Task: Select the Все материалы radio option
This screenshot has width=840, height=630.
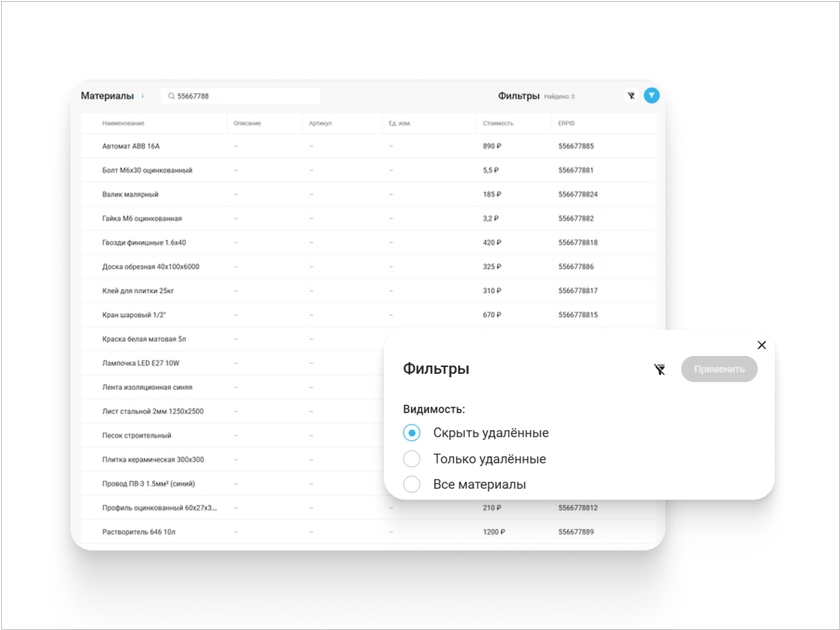Action: (x=412, y=485)
